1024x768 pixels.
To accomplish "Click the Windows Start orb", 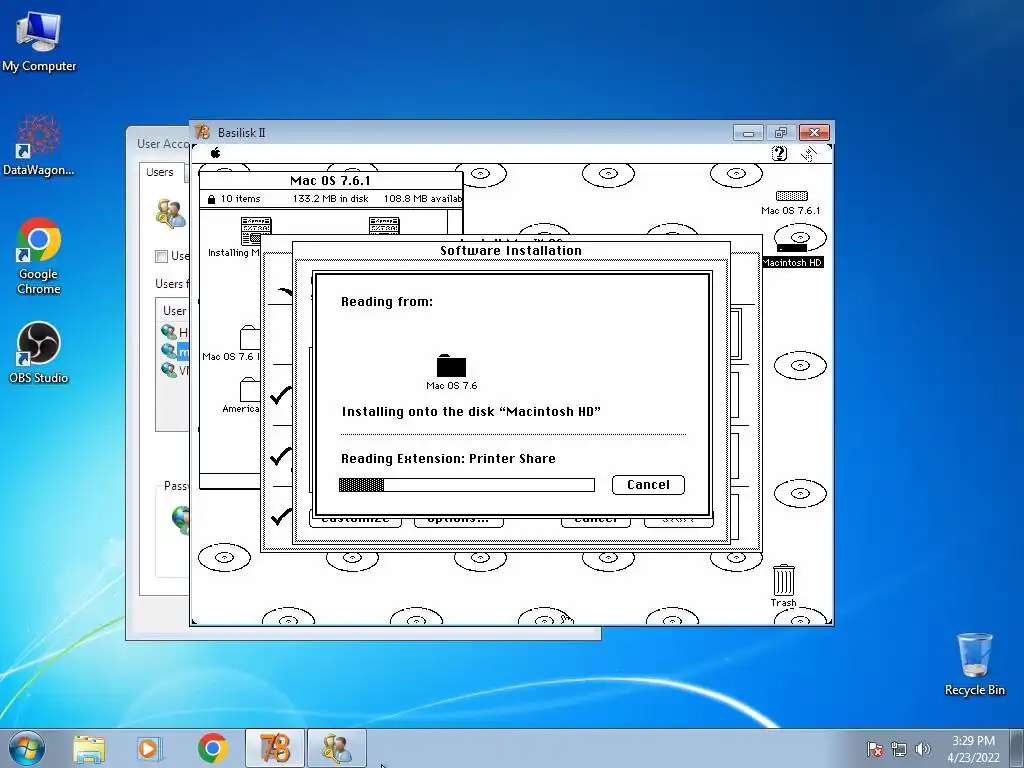I will 27,748.
